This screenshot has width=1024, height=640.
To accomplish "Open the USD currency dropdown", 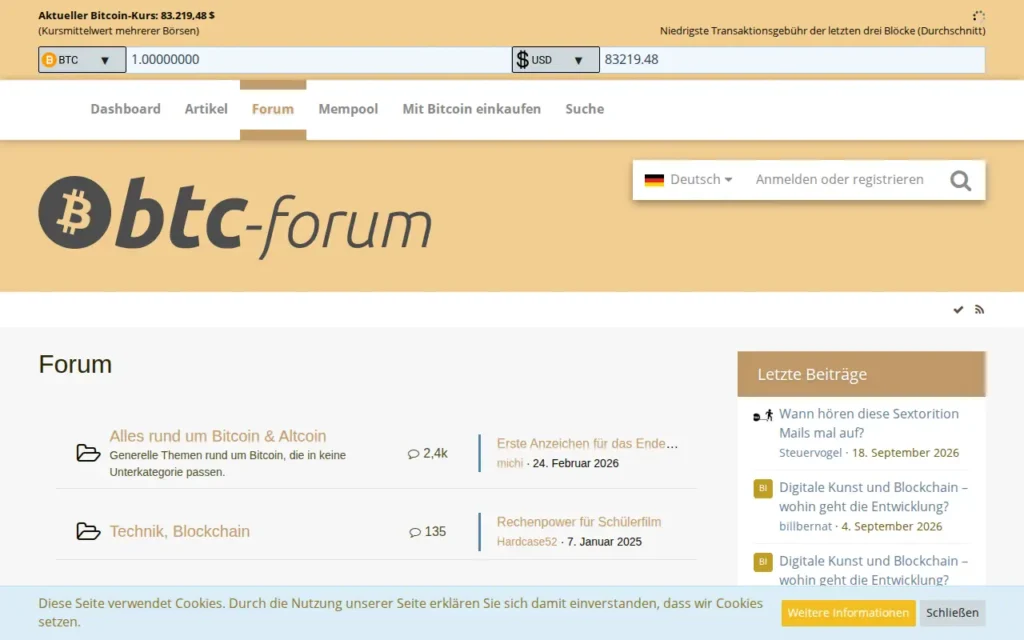I will (x=555, y=59).
